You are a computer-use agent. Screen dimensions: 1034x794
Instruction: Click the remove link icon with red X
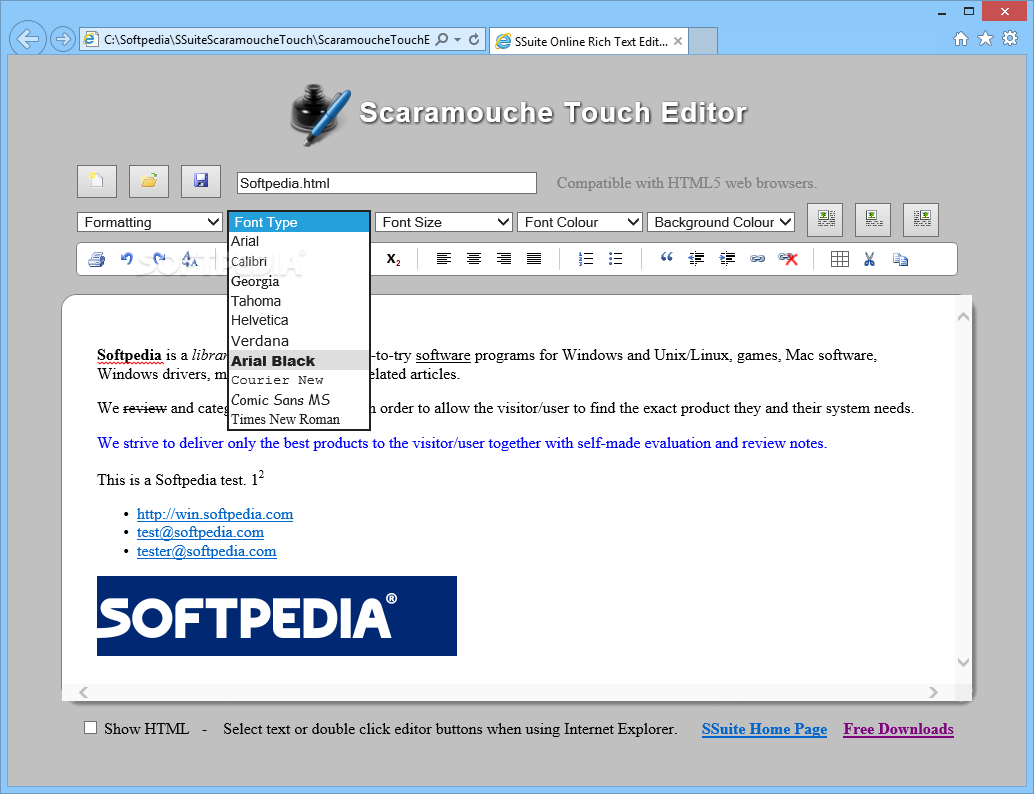788,259
